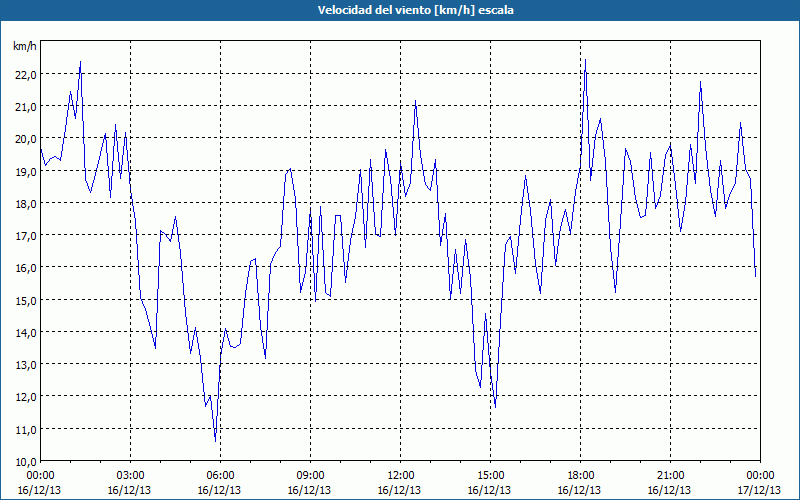Click the 12:00 time axis label
This screenshot has width=800, height=500.
click(x=401, y=476)
